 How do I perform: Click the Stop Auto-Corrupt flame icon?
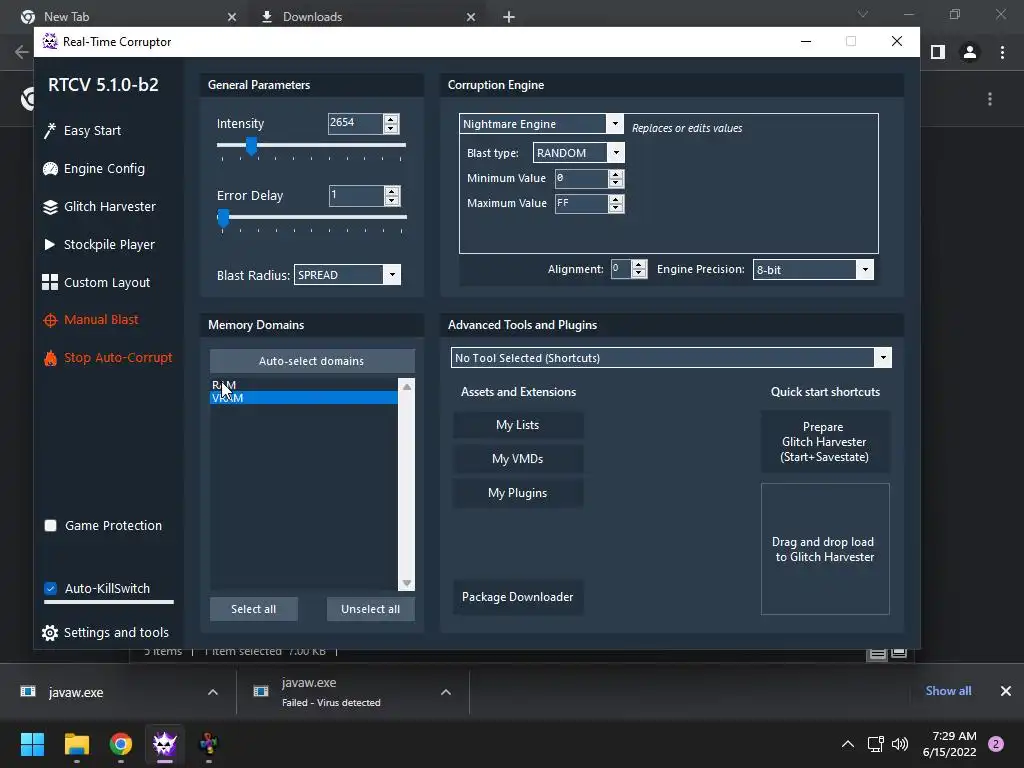[x=50, y=358]
